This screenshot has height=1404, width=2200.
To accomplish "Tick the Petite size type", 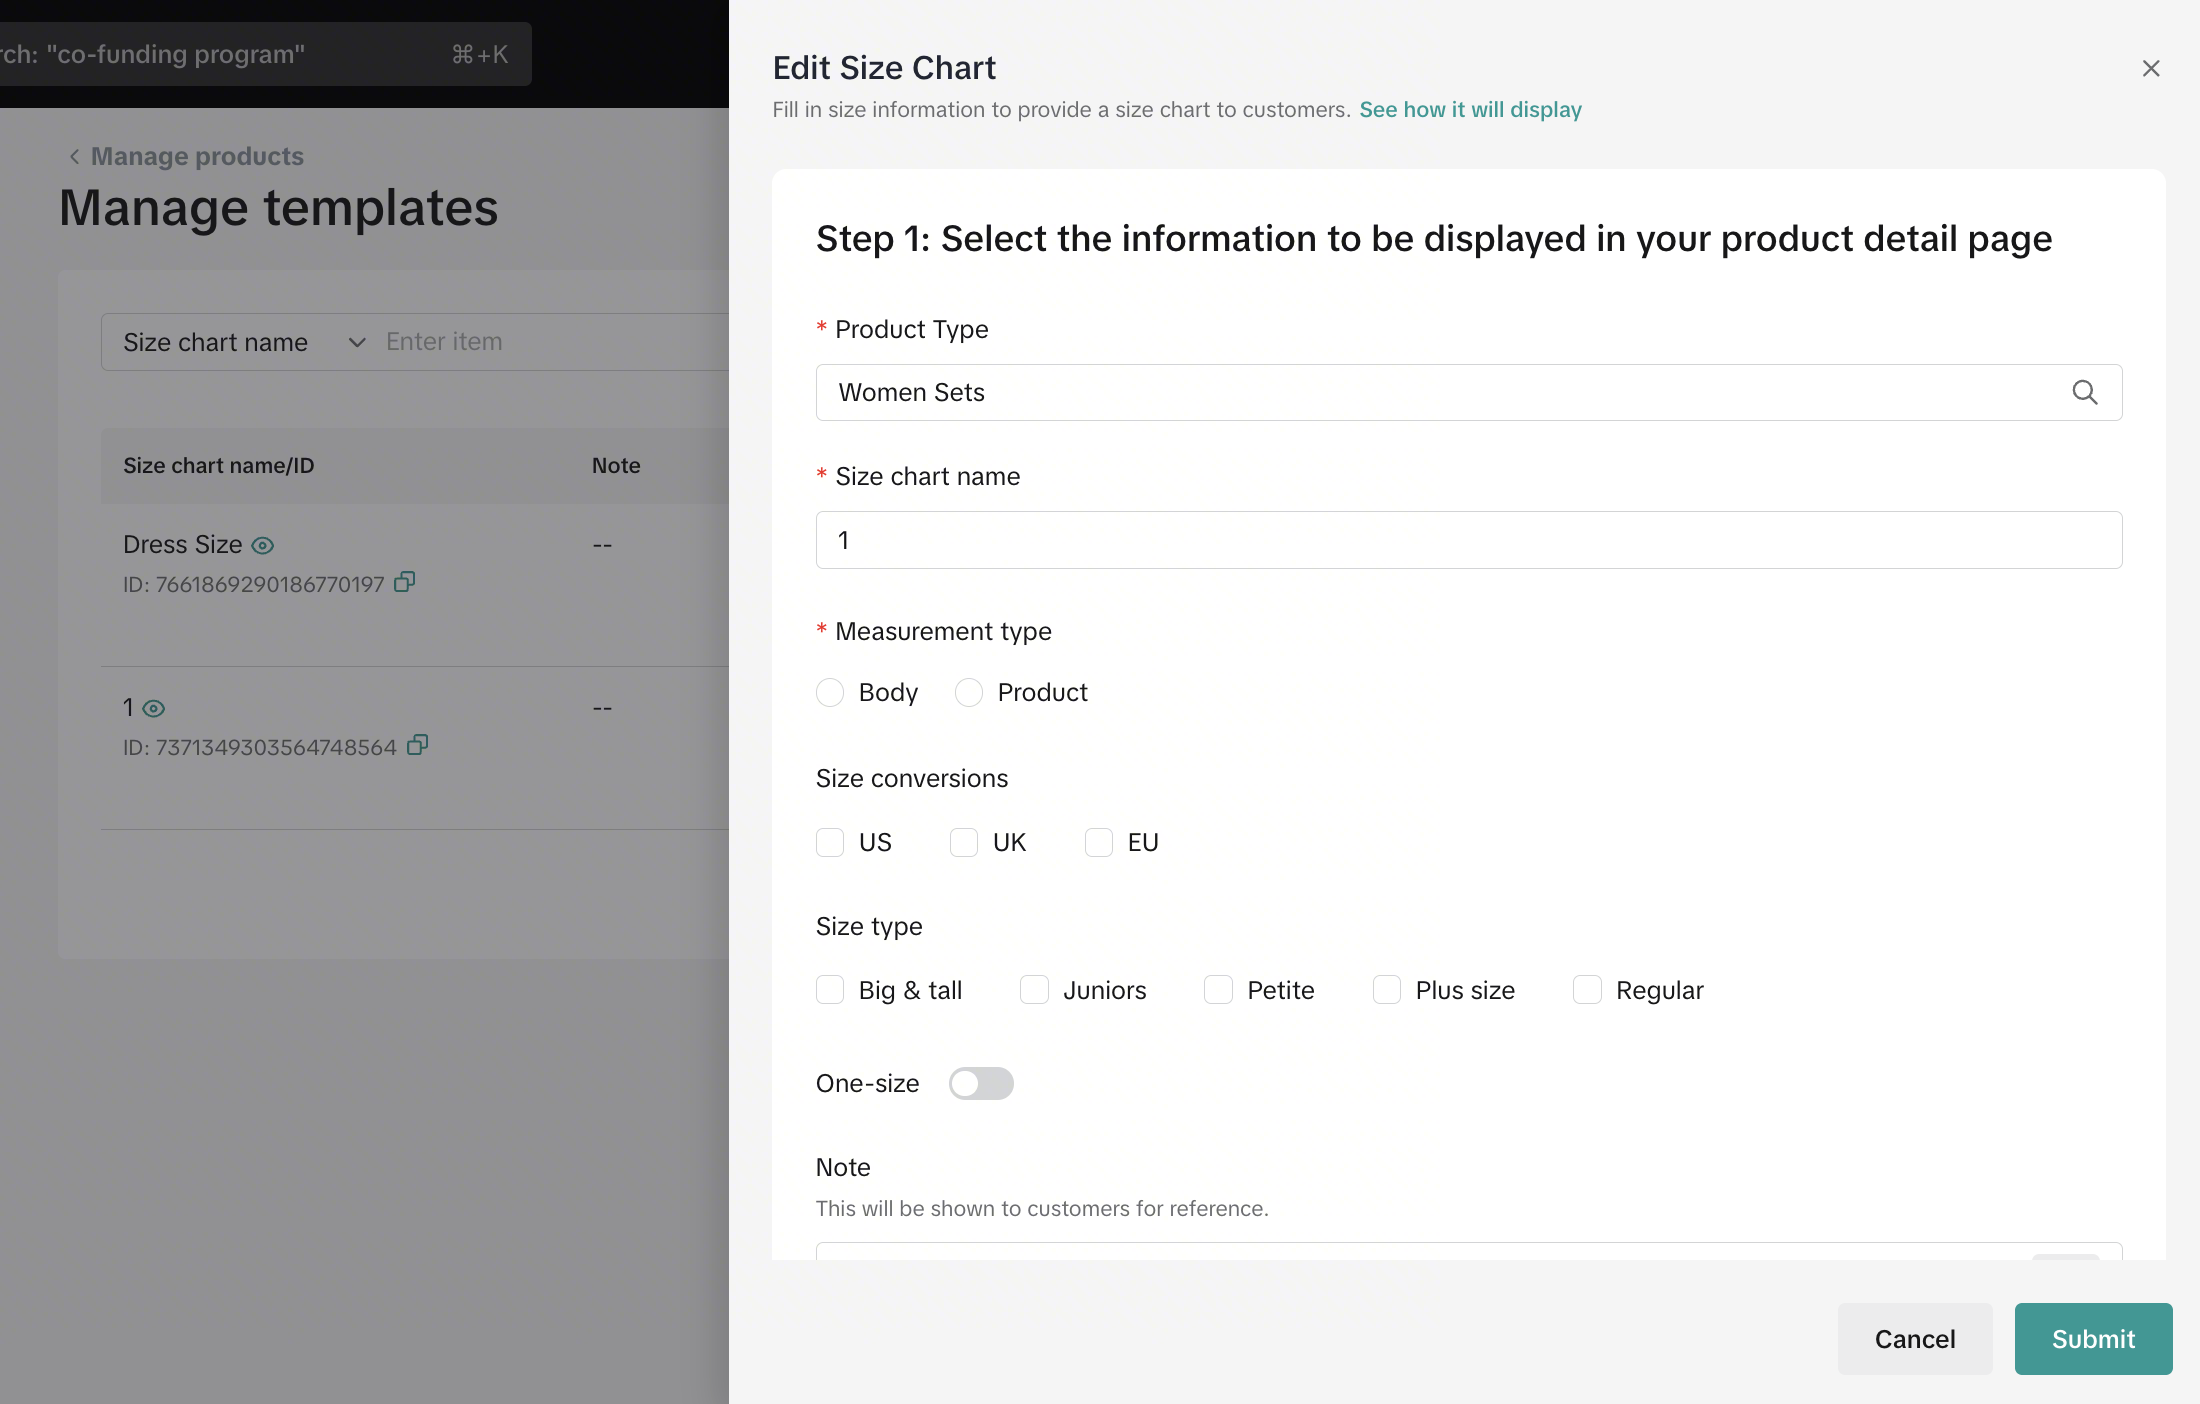I will (1218, 990).
